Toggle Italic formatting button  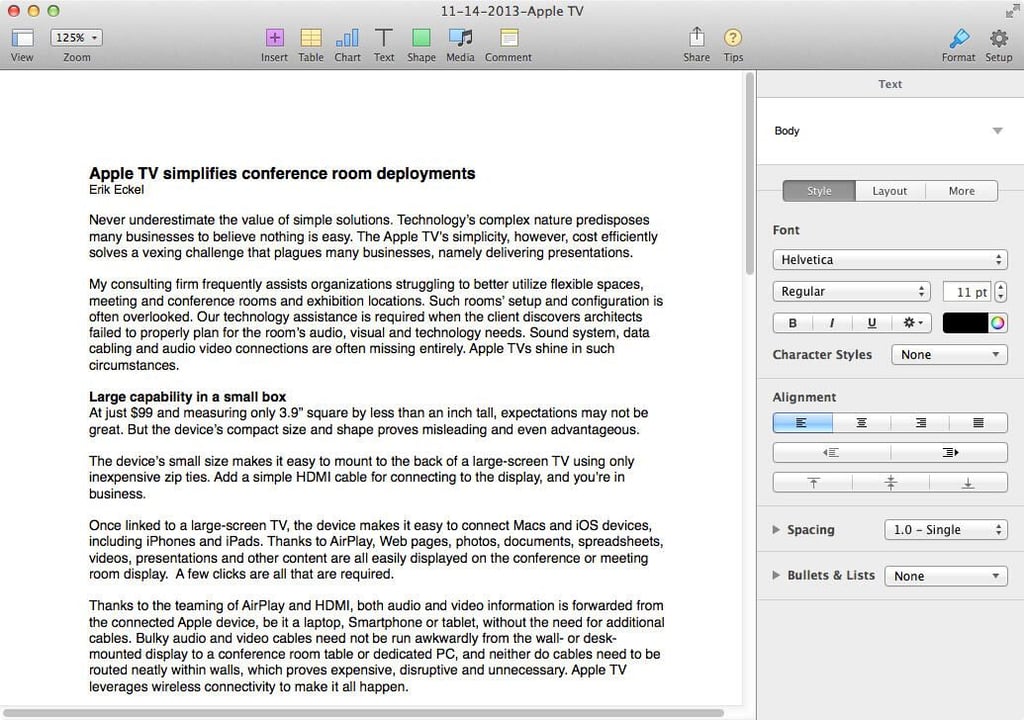(x=831, y=323)
